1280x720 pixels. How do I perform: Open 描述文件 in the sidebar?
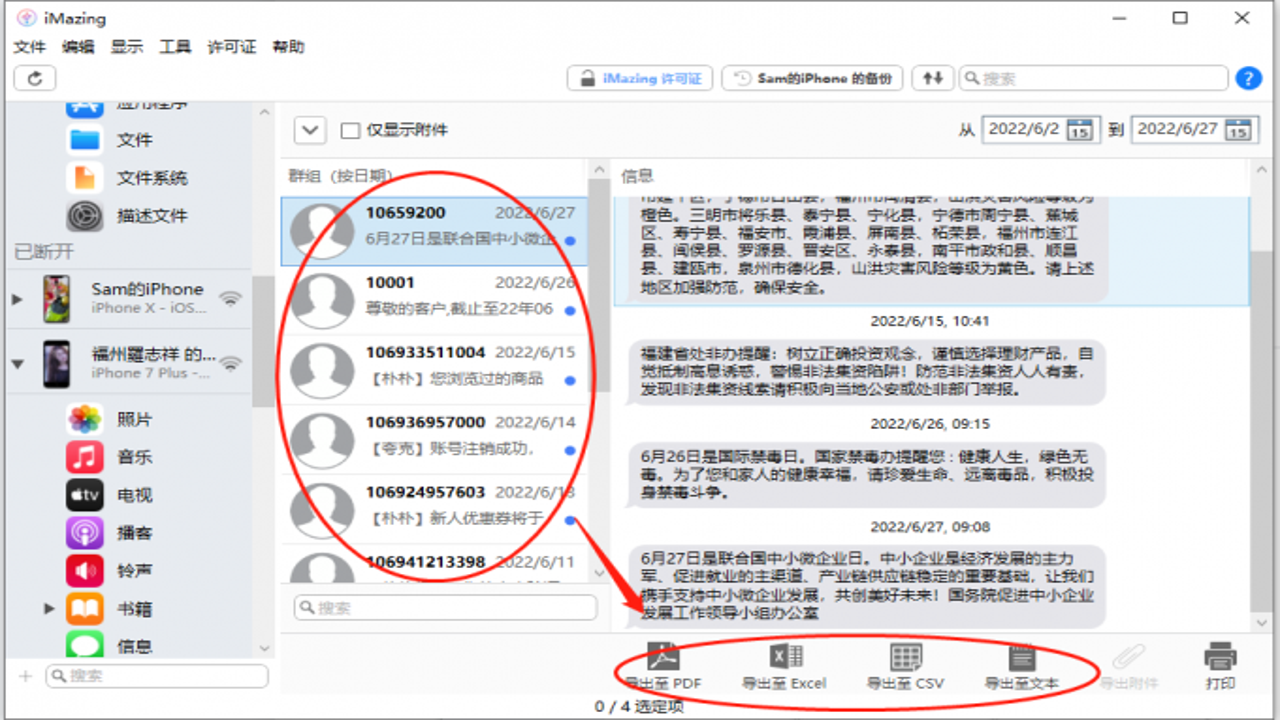152,216
